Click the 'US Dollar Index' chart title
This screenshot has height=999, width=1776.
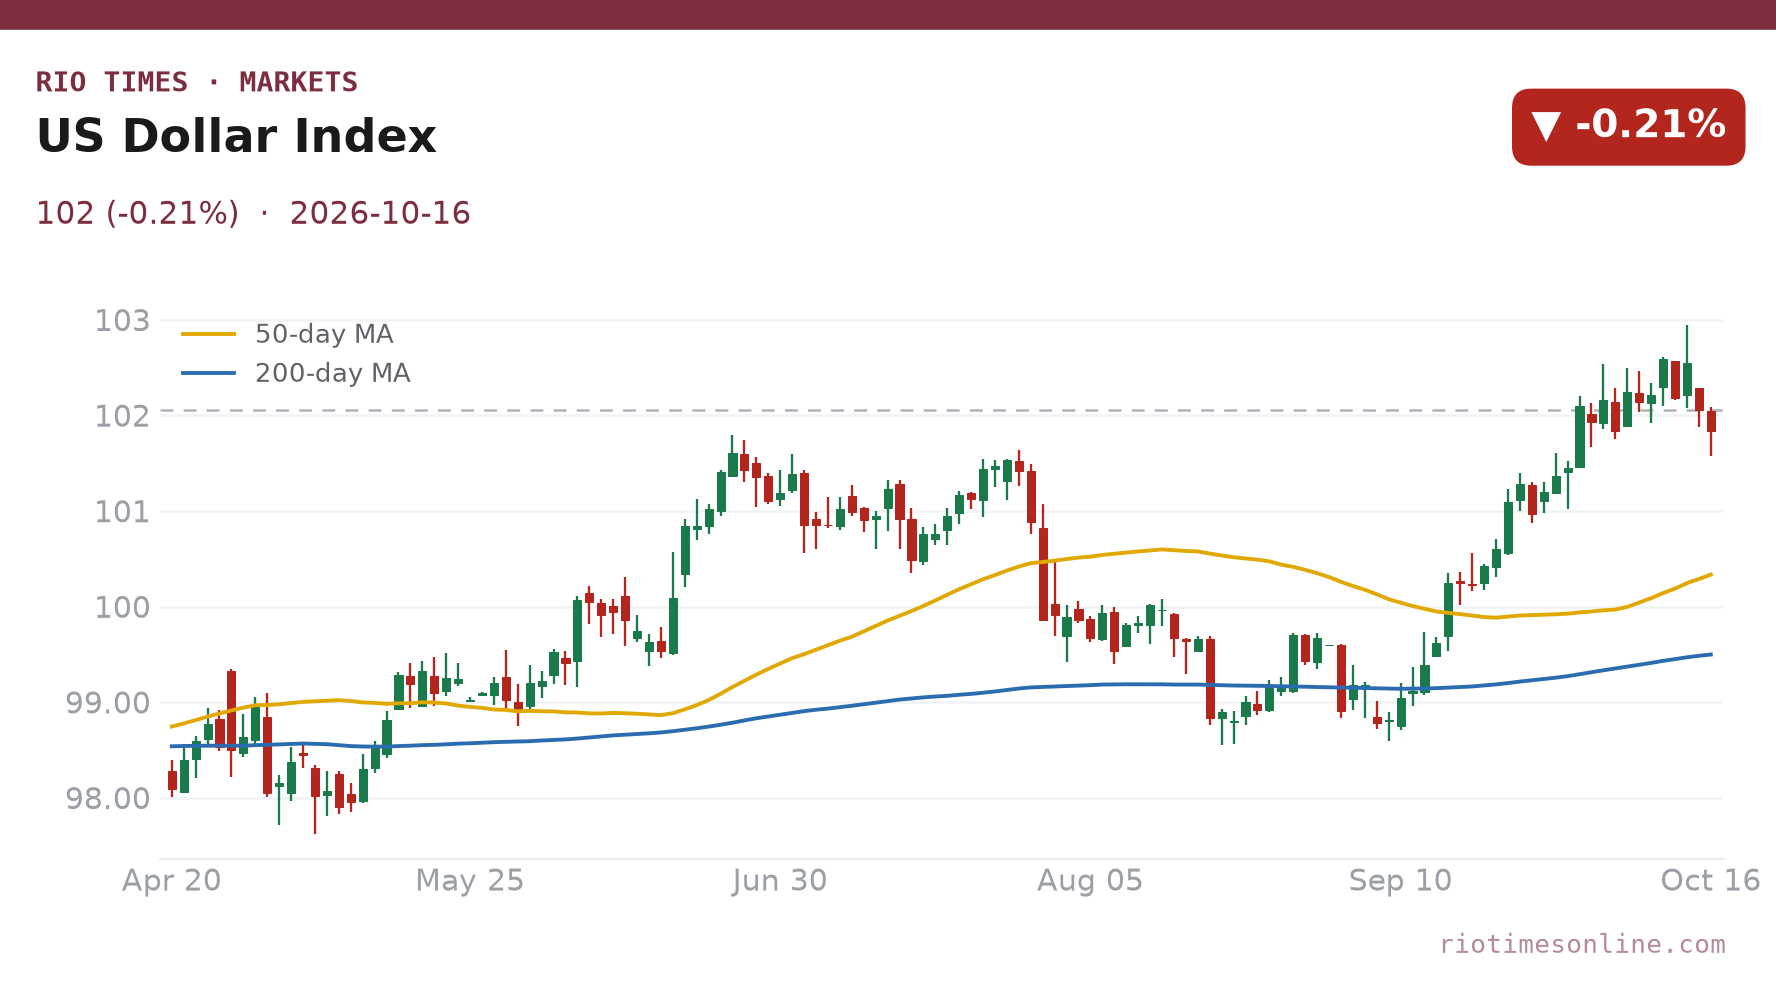click(x=236, y=137)
